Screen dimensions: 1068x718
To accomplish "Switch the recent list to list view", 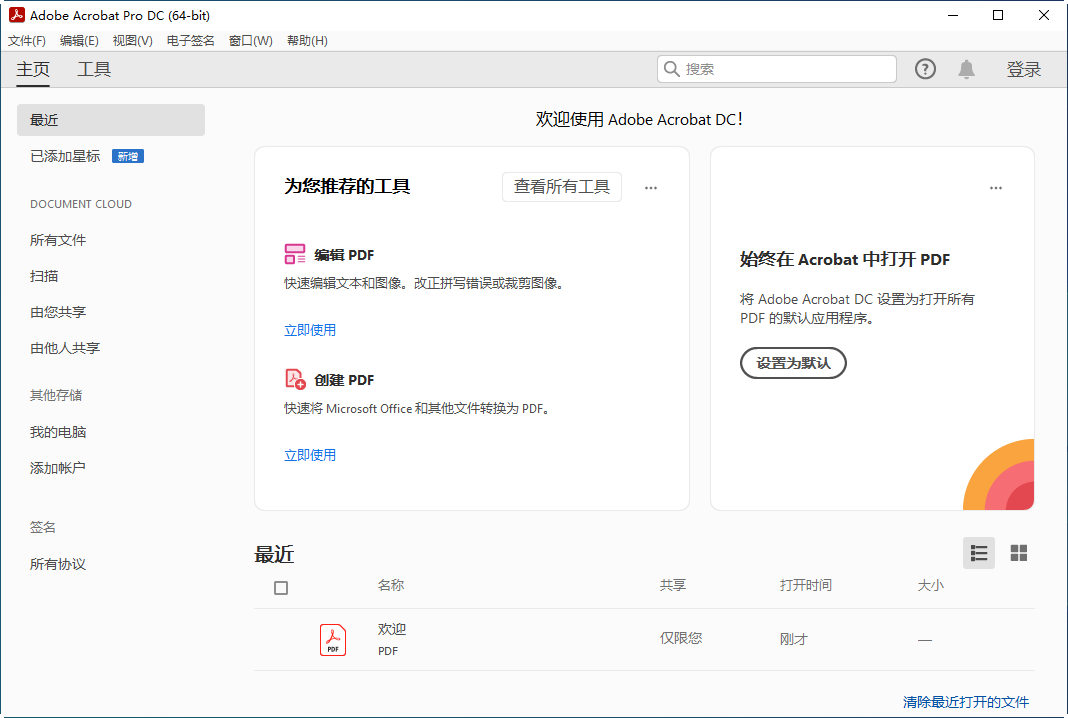I will [x=978, y=552].
